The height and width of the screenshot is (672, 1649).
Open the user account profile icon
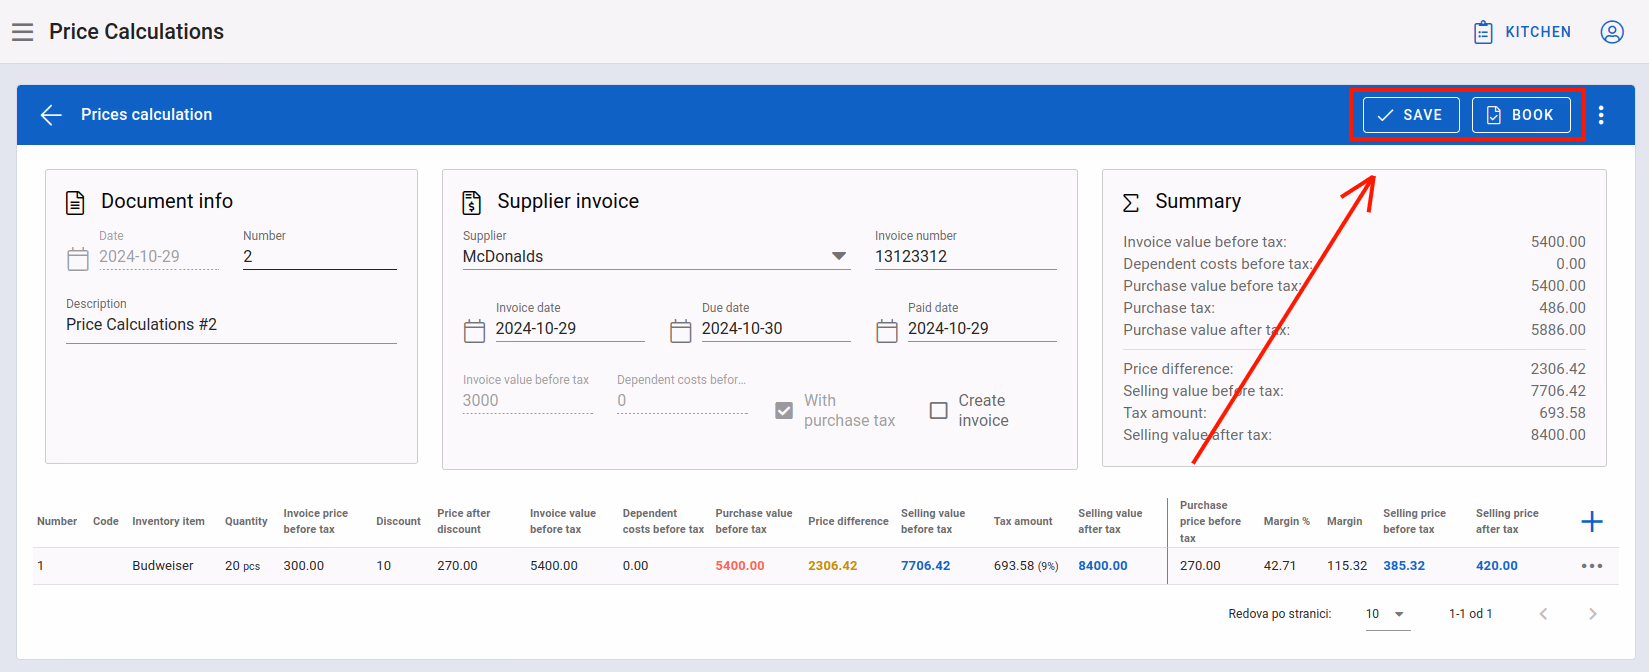pyautogui.click(x=1612, y=32)
